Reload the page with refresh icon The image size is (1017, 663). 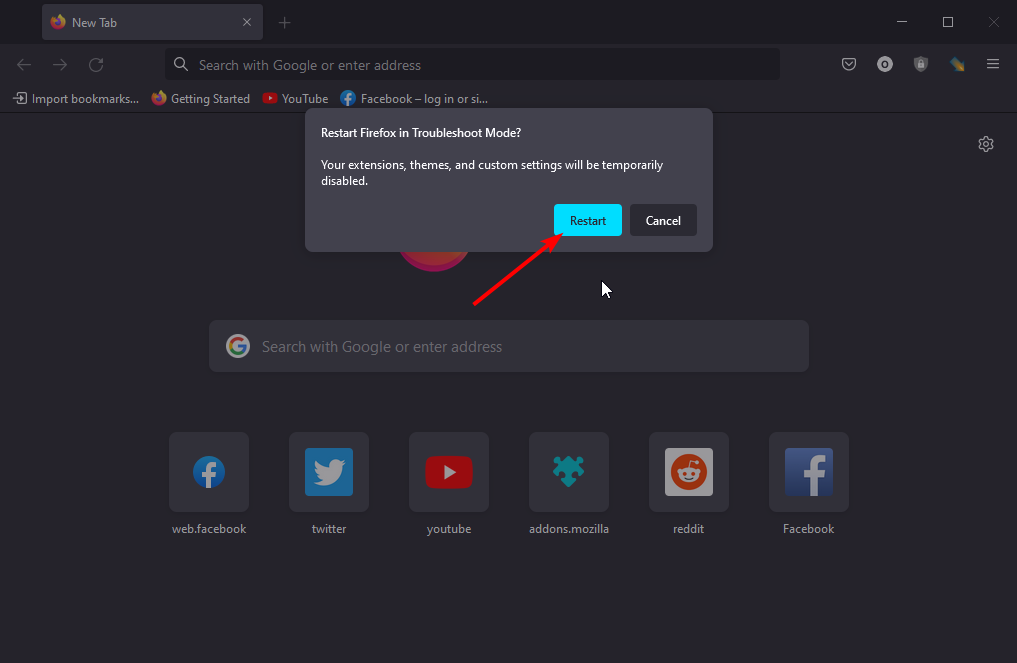pyautogui.click(x=96, y=64)
